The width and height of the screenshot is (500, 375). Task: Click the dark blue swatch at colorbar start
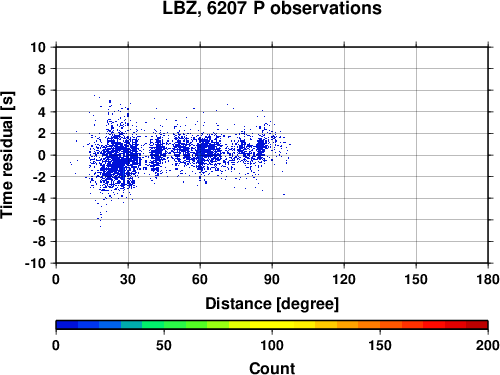click(67, 324)
